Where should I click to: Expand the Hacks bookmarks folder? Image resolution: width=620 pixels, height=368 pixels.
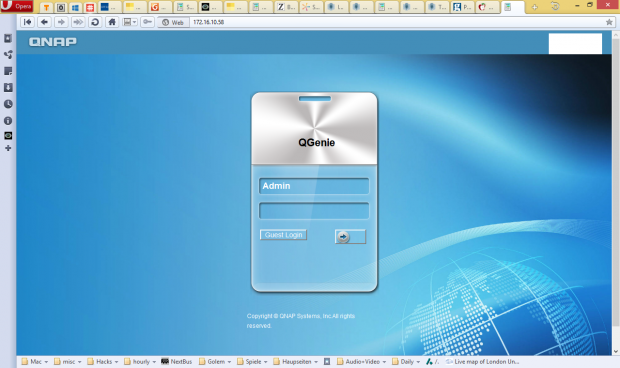pos(103,362)
